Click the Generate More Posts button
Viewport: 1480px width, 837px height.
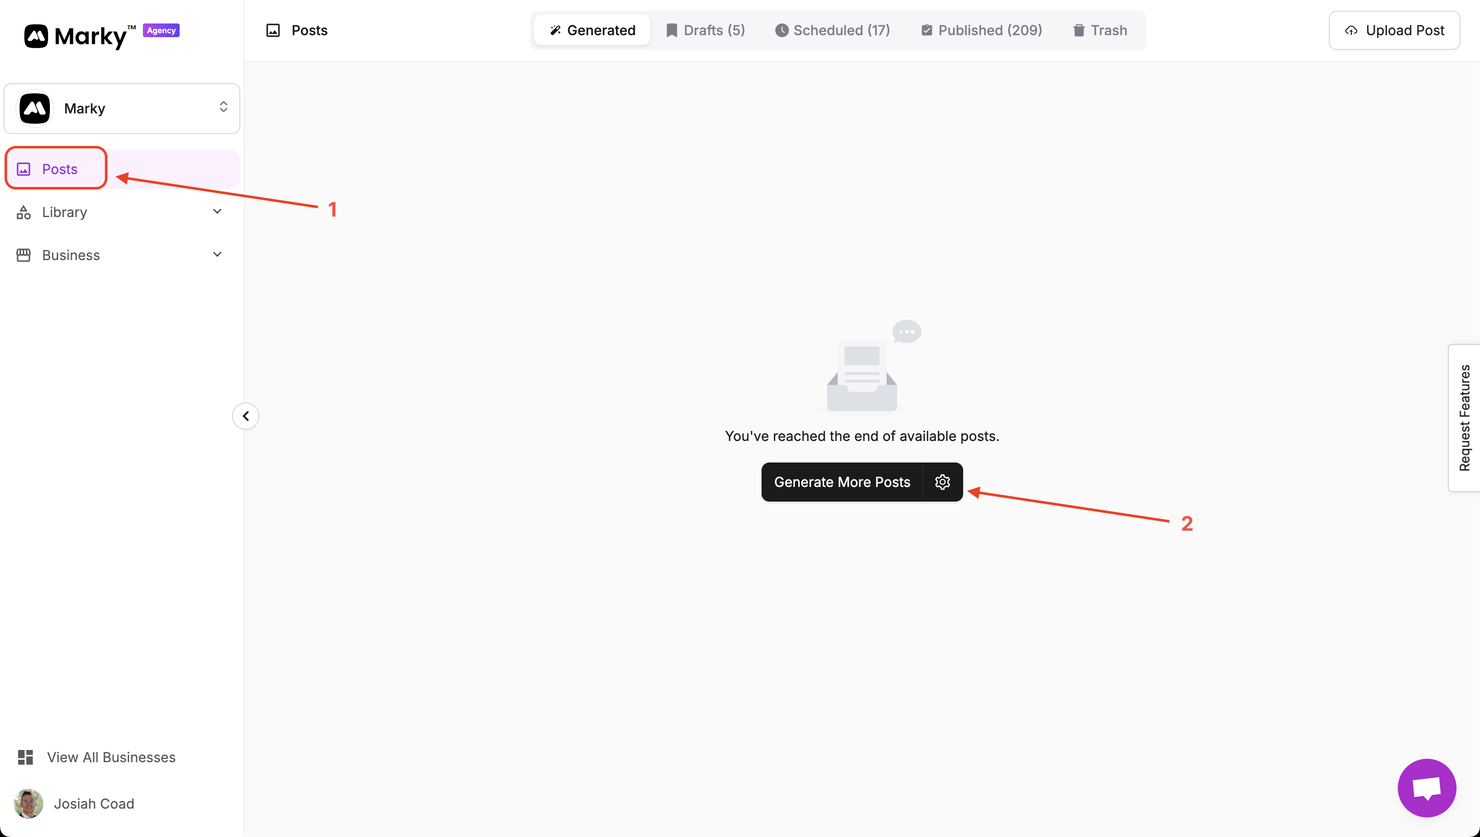[x=842, y=482]
